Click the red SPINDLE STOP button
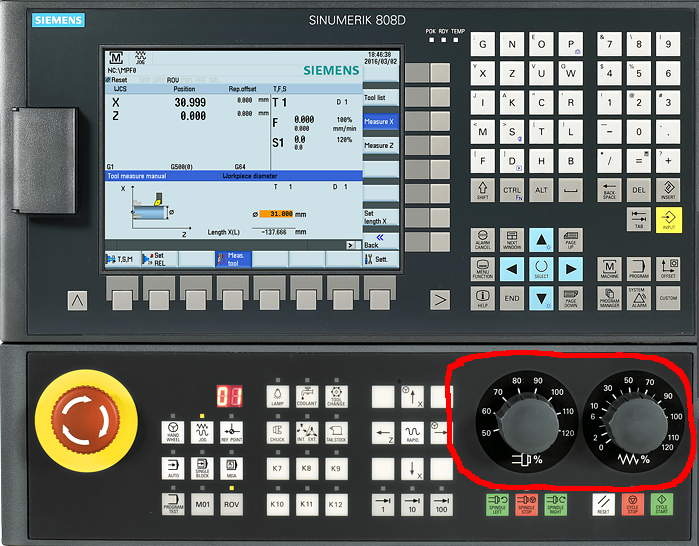 (526, 504)
